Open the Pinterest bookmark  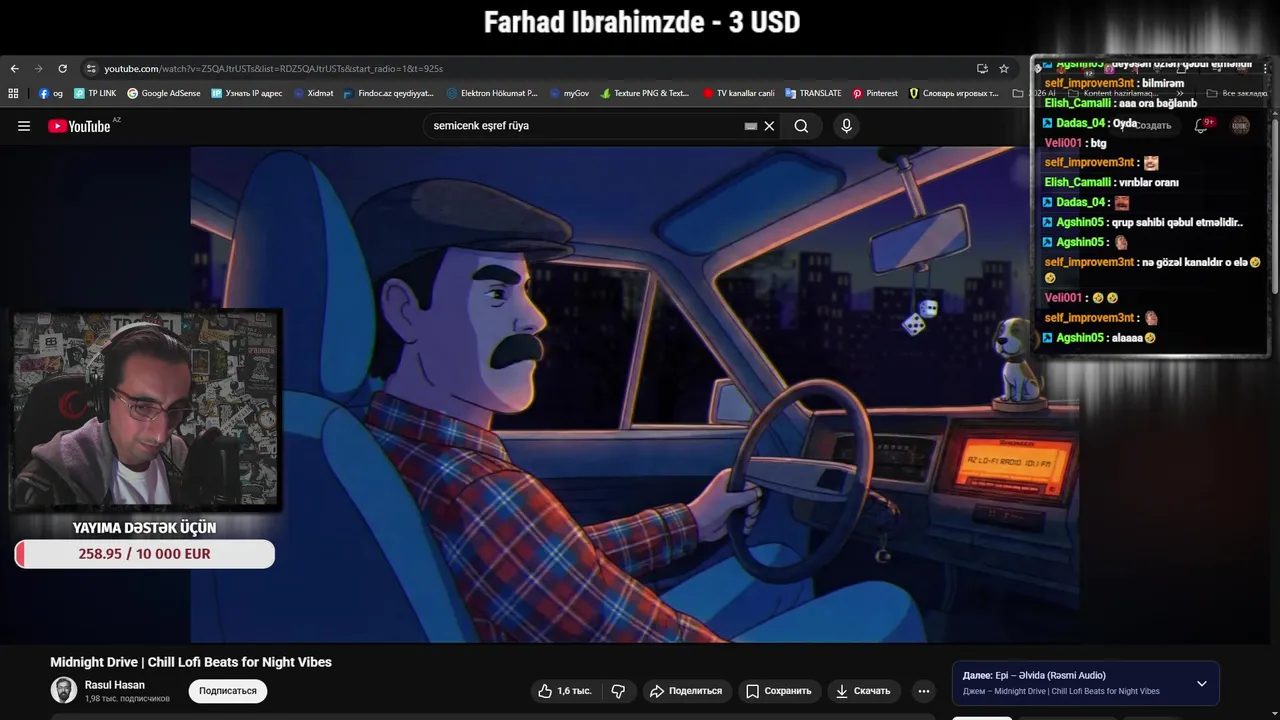pyautogui.click(x=875, y=93)
